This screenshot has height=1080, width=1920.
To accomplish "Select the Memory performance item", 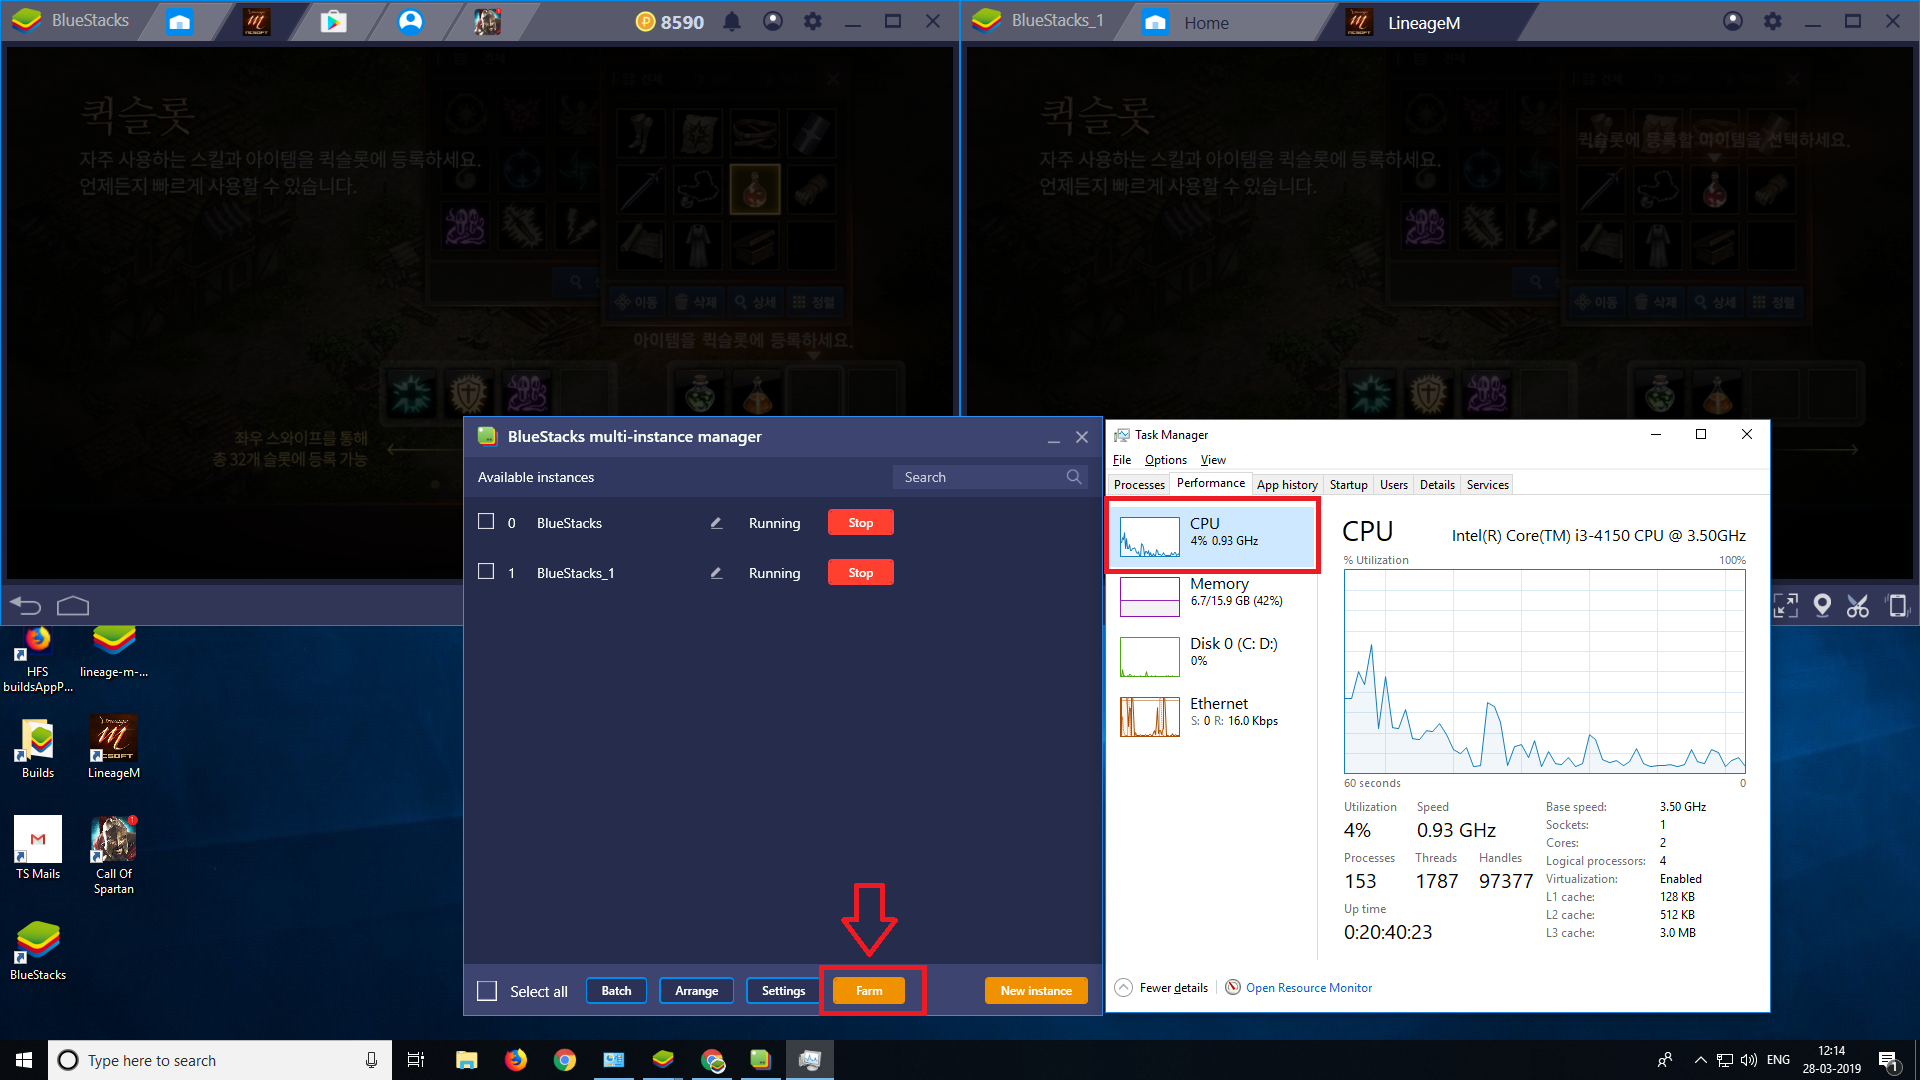I will pyautogui.click(x=1213, y=596).
